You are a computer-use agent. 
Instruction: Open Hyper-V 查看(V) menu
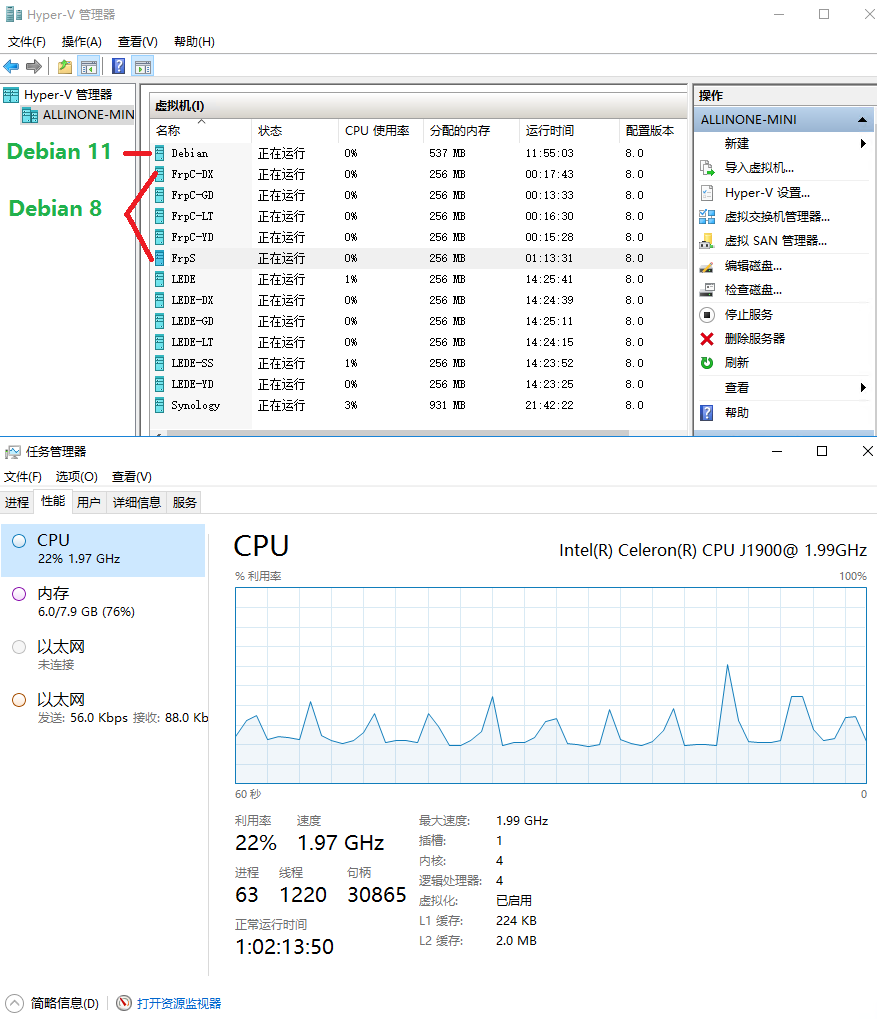(x=138, y=42)
